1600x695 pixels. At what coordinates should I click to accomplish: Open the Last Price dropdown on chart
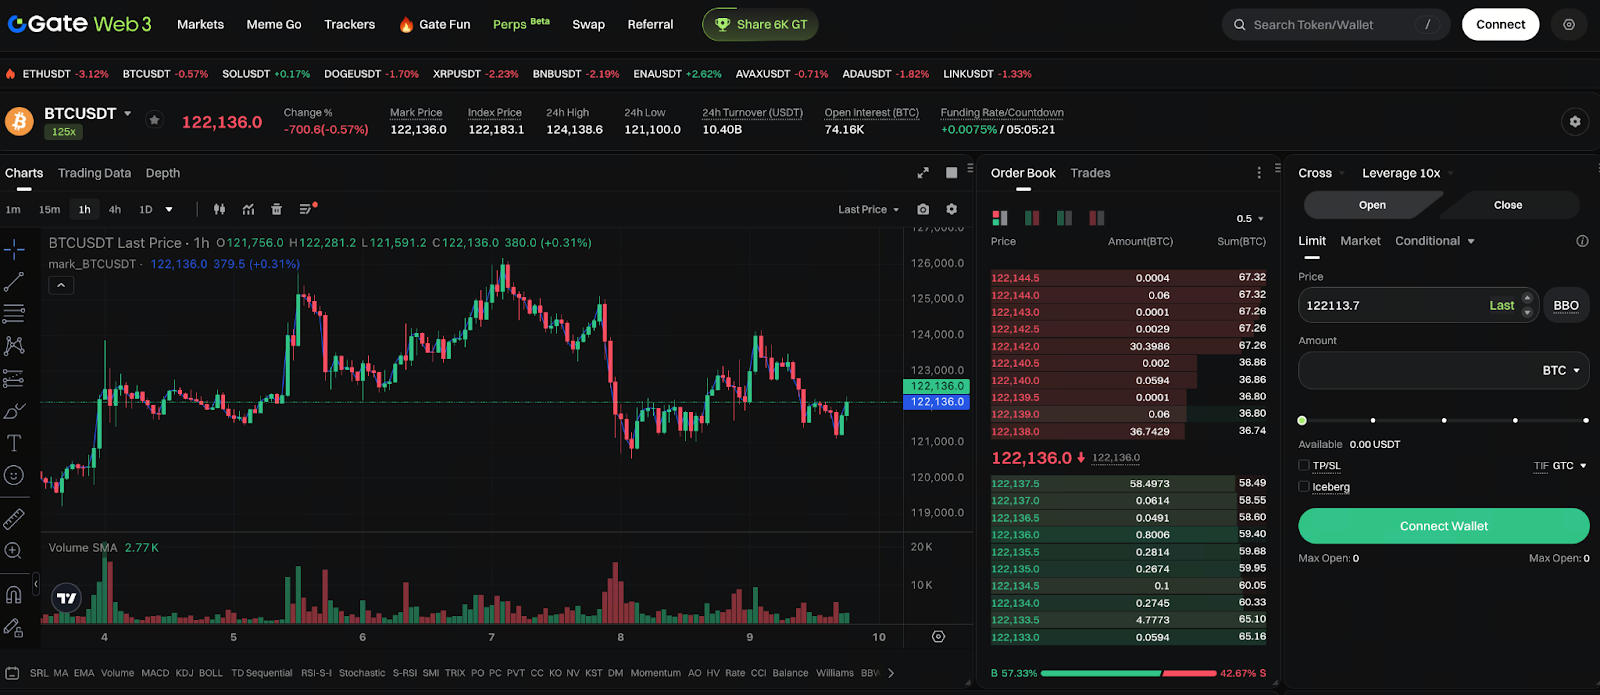click(868, 209)
